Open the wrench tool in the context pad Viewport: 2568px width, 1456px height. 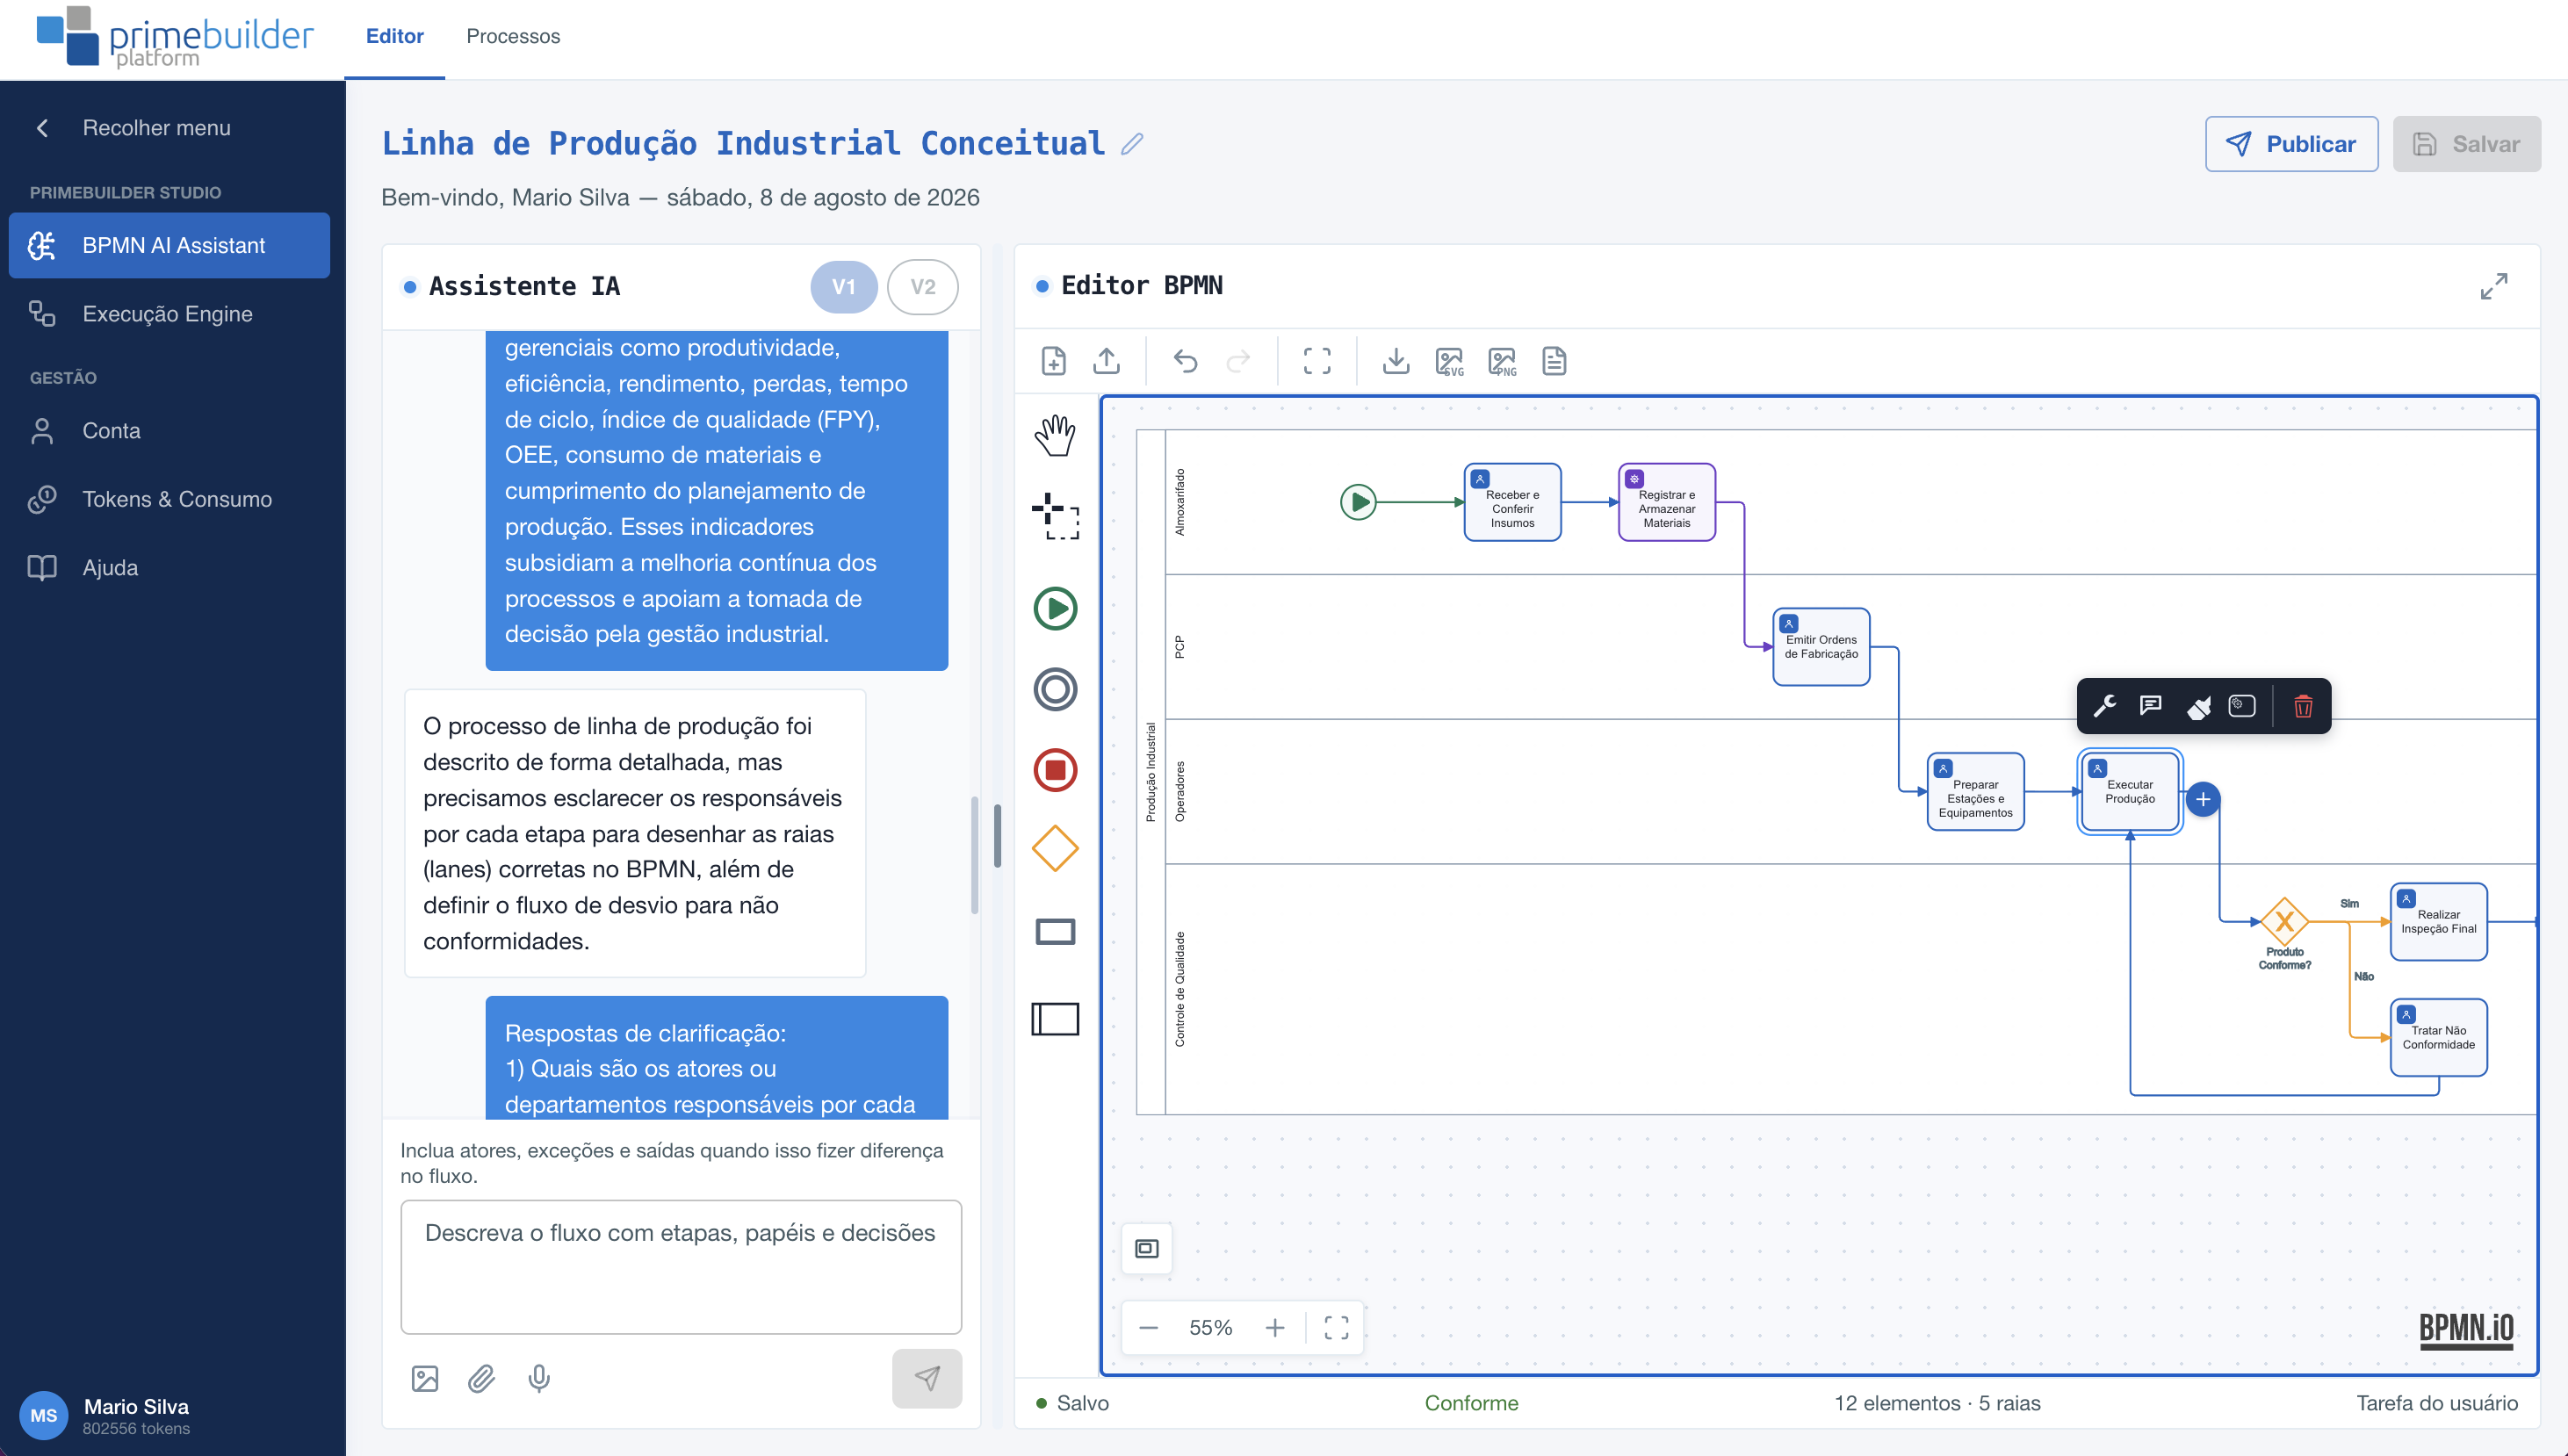pyautogui.click(x=2104, y=706)
